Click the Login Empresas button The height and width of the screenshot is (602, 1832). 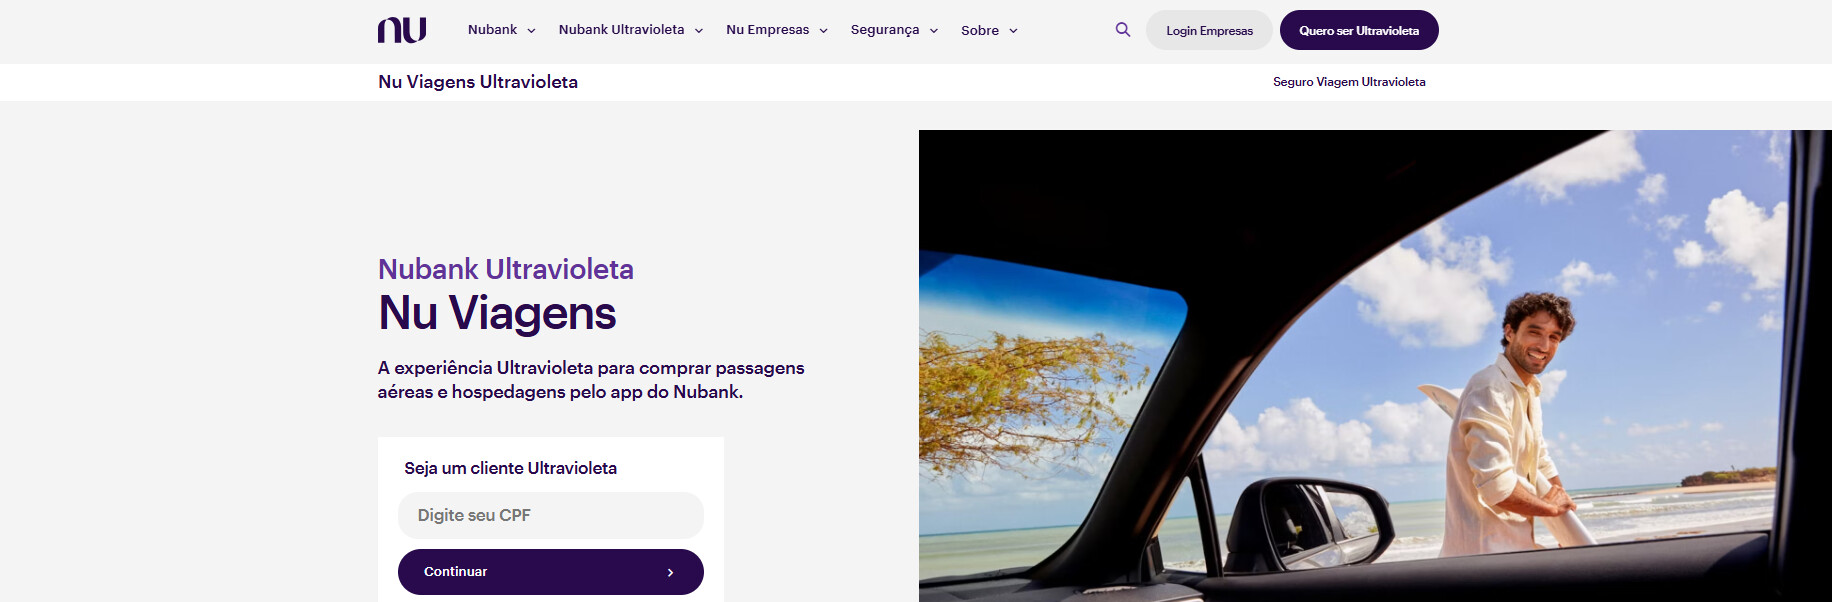[1209, 30]
